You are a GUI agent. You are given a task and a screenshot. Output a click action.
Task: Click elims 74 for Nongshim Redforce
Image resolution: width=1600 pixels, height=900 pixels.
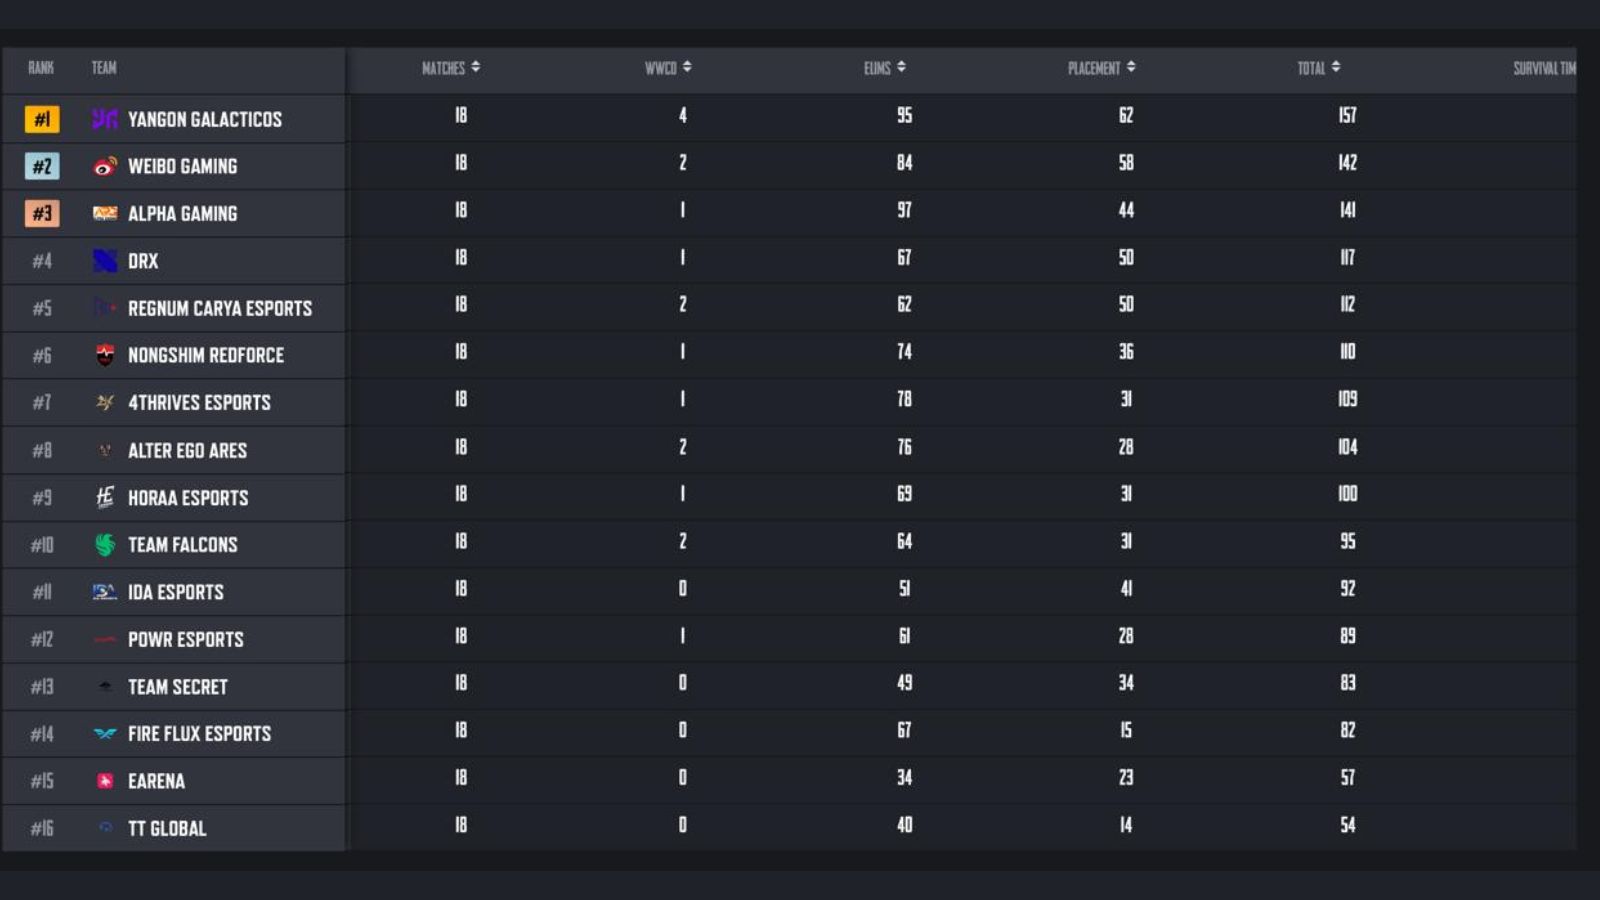pyautogui.click(x=904, y=352)
